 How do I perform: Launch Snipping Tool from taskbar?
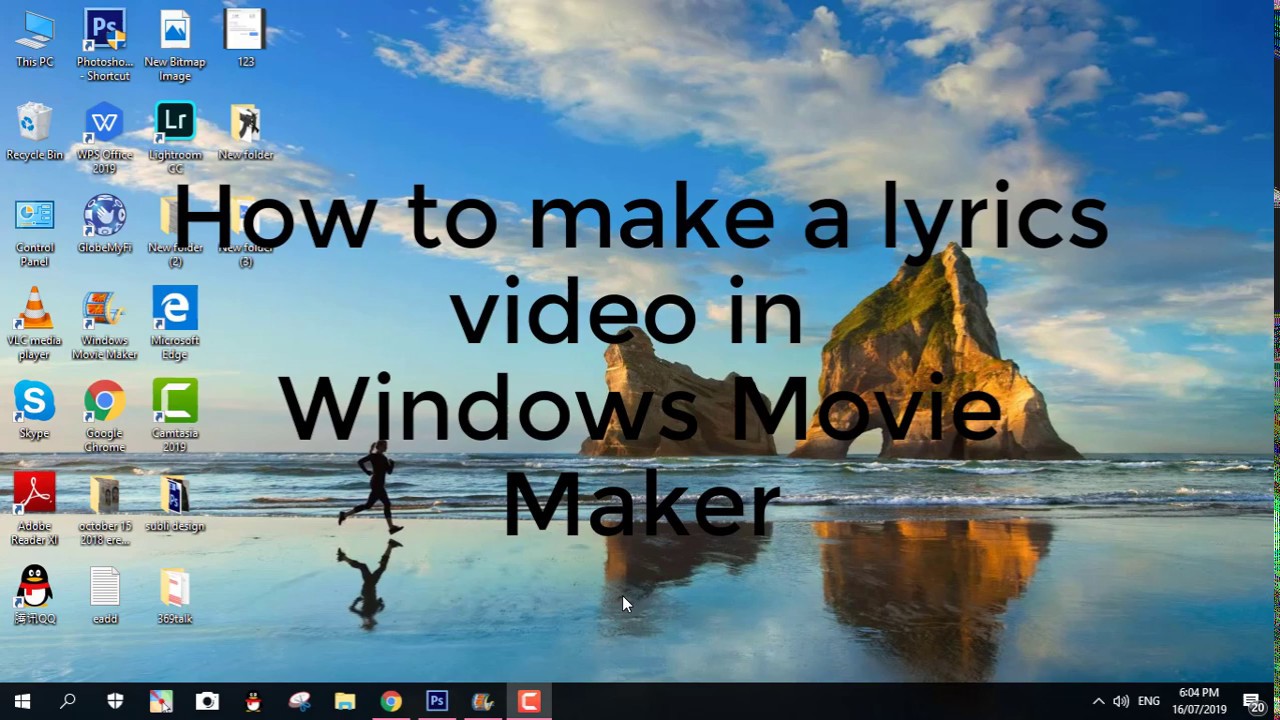pos(299,701)
